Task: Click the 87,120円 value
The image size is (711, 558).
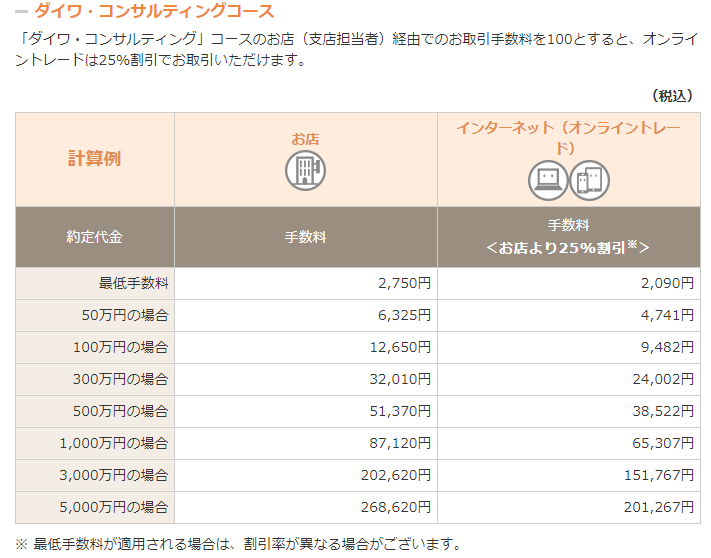Action: pyautogui.click(x=400, y=443)
